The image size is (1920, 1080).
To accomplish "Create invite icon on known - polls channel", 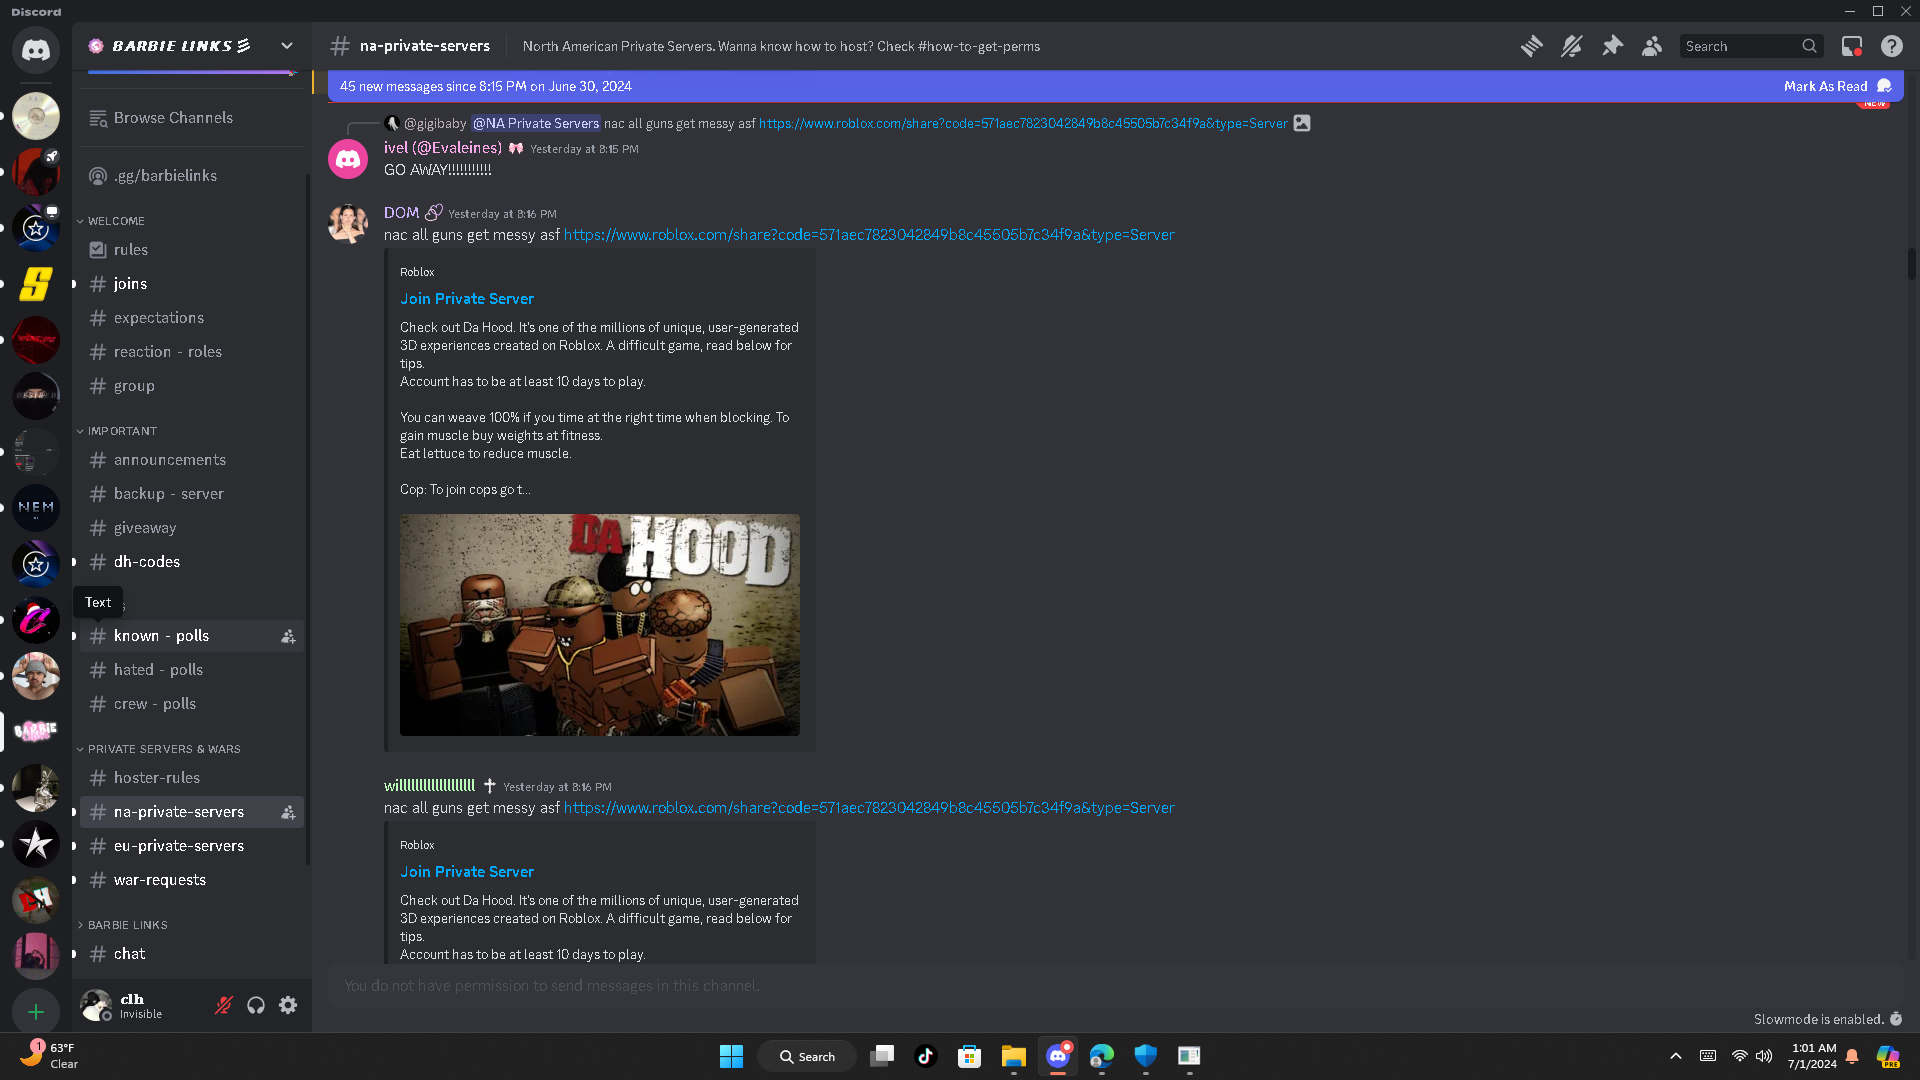I will (x=288, y=636).
